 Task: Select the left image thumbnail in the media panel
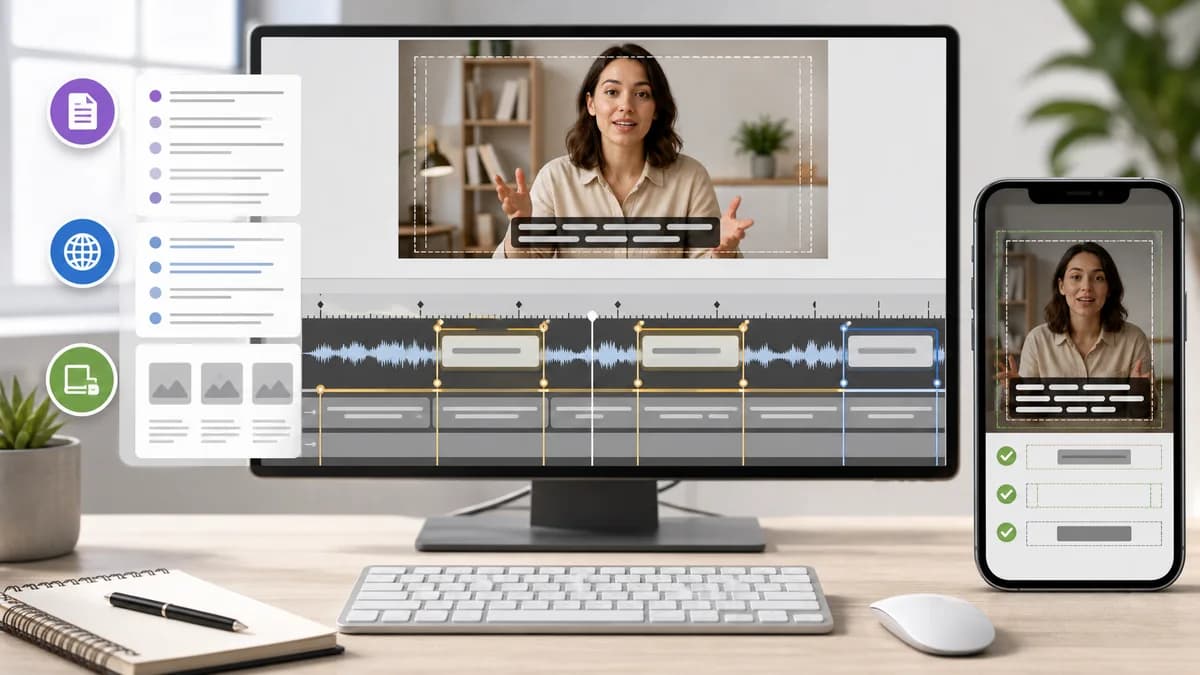(x=170, y=383)
